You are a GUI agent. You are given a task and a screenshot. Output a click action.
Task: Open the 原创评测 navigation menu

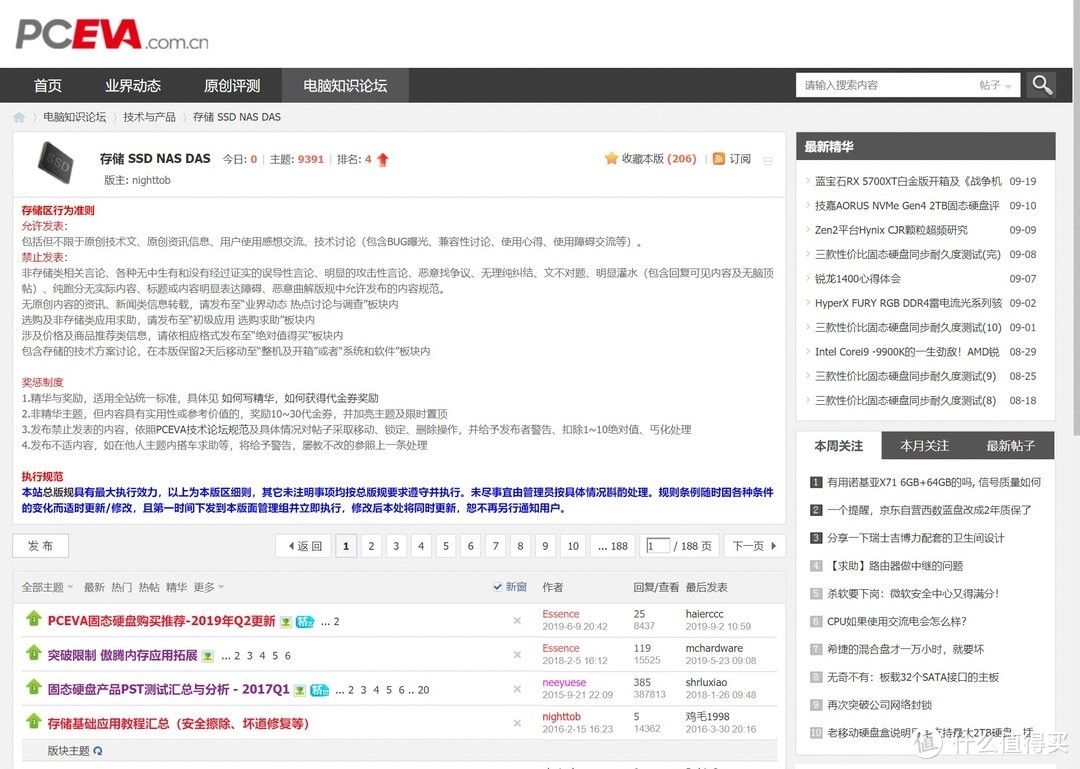tap(232, 85)
